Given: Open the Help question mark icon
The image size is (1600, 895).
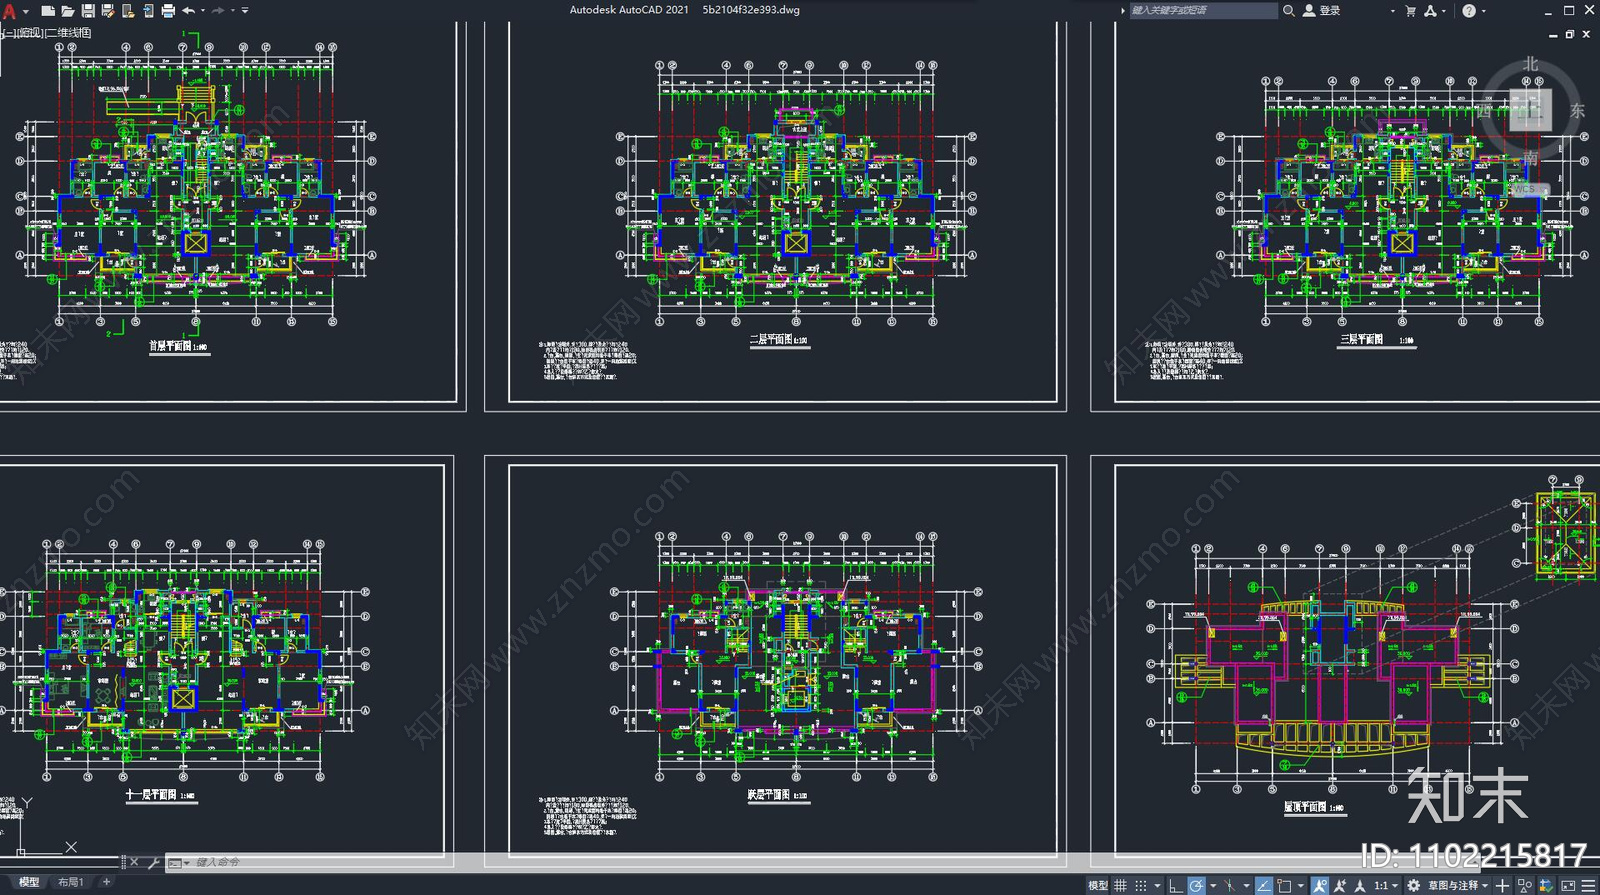Looking at the screenshot, I should [1469, 10].
